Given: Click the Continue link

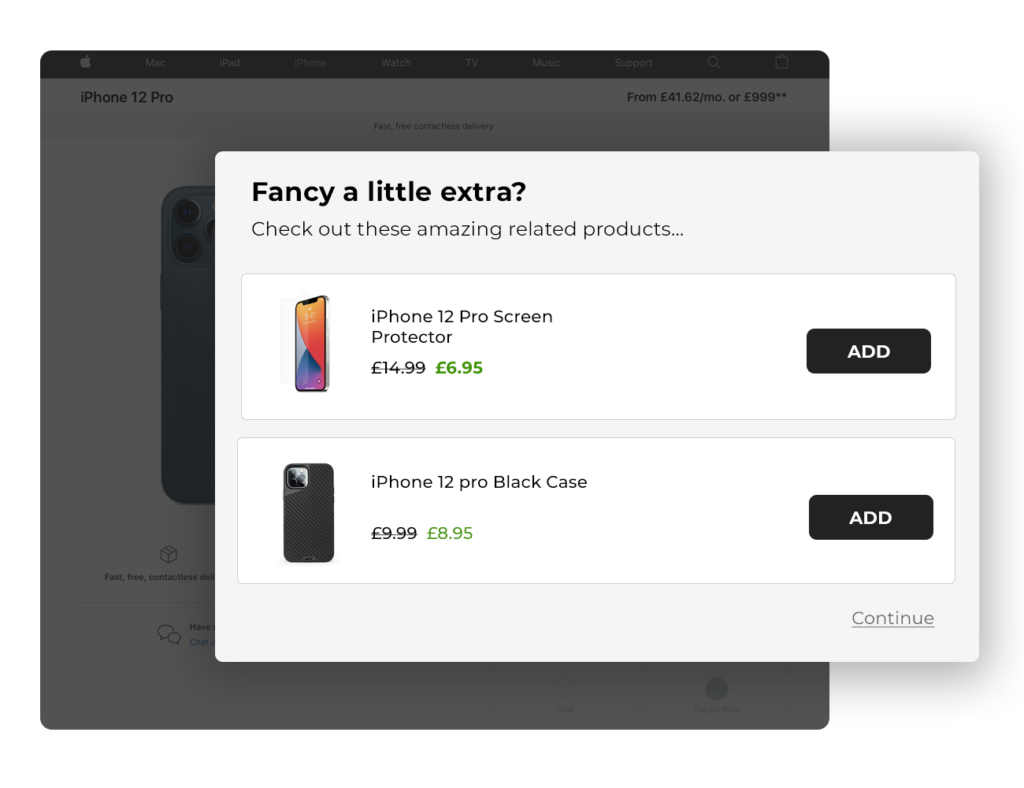Looking at the screenshot, I should (x=892, y=618).
